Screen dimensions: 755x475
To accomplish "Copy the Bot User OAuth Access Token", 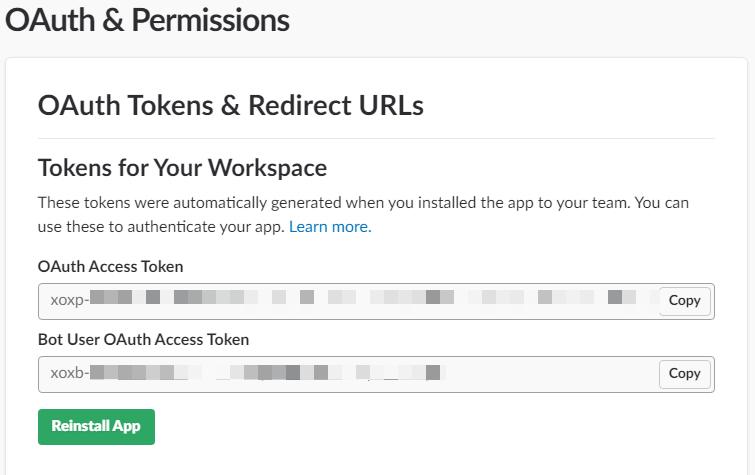I will point(684,374).
